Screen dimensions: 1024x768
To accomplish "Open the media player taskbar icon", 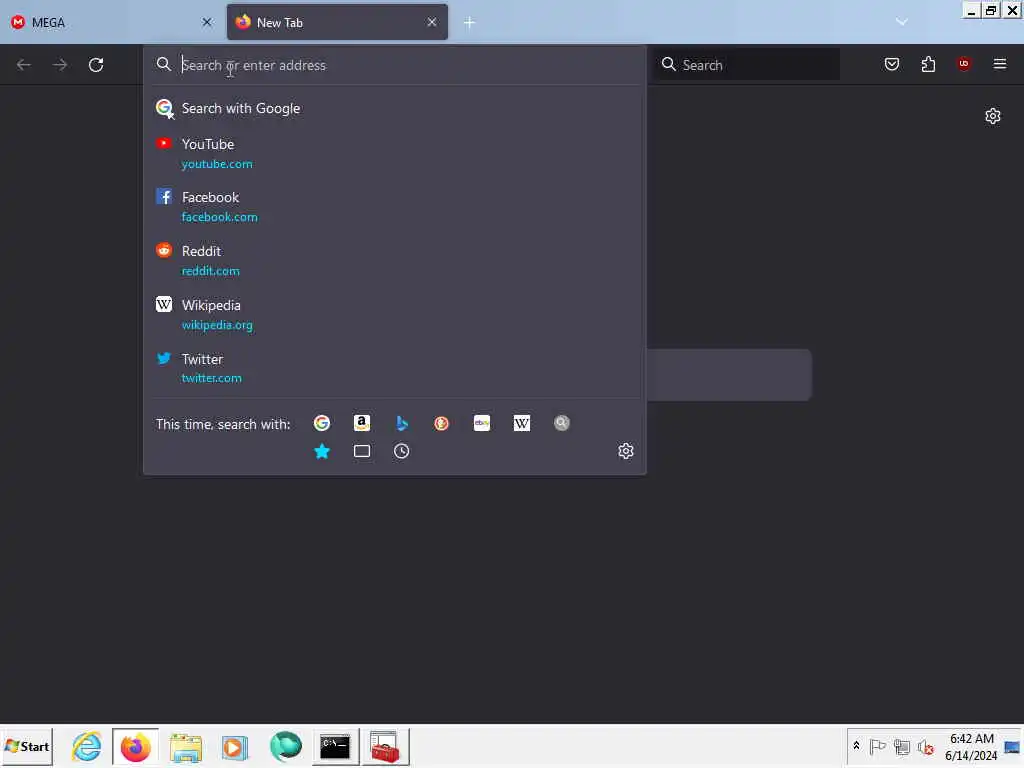I will click(x=234, y=747).
